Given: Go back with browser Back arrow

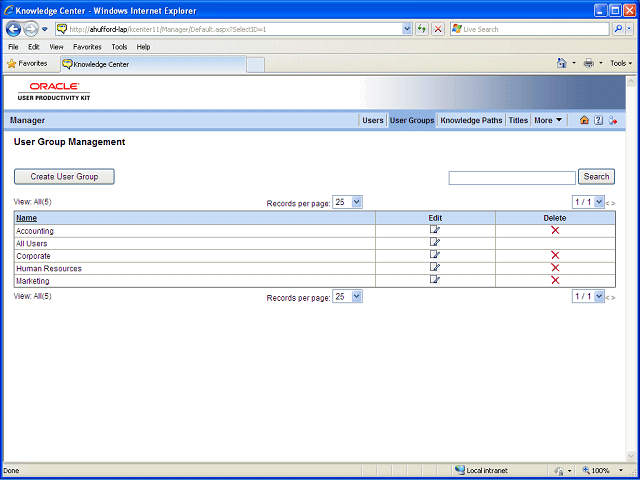Looking at the screenshot, I should pyautogui.click(x=13, y=29).
